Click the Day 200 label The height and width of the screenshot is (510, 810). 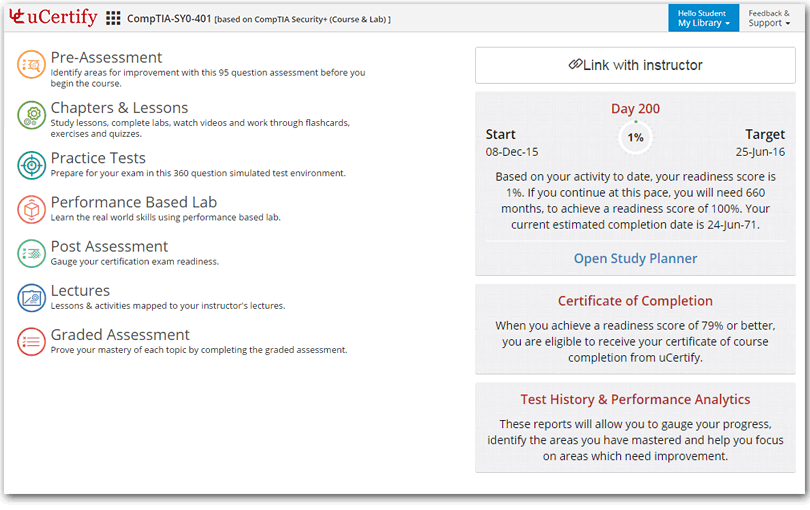pos(635,109)
